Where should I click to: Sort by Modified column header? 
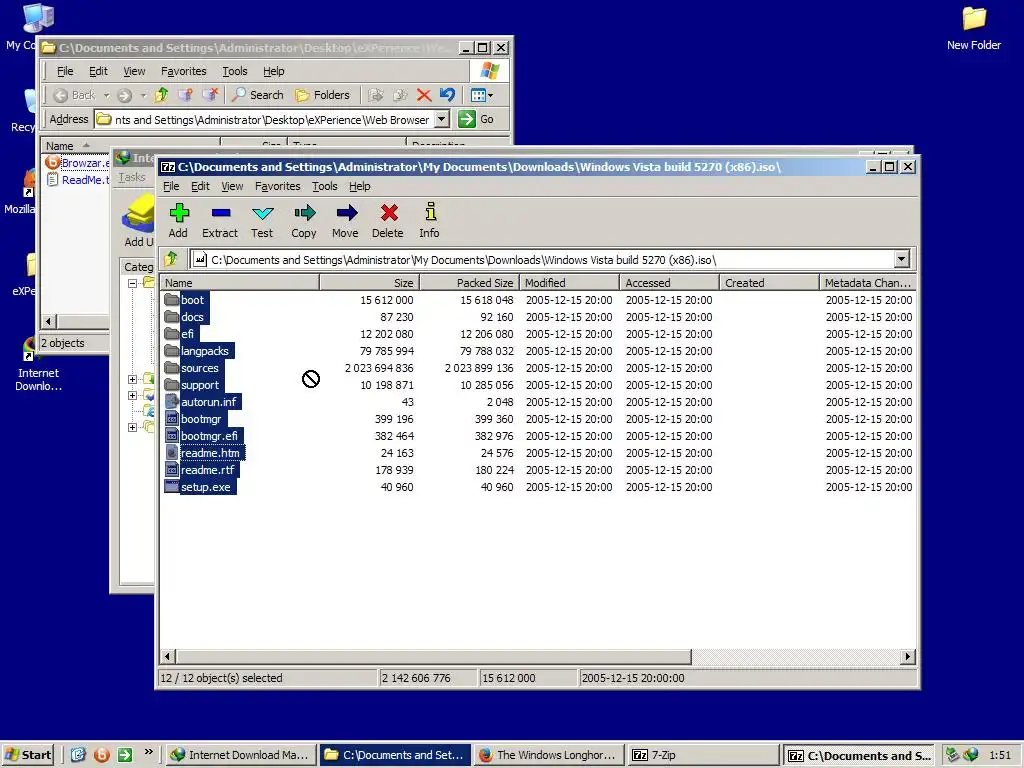point(569,283)
